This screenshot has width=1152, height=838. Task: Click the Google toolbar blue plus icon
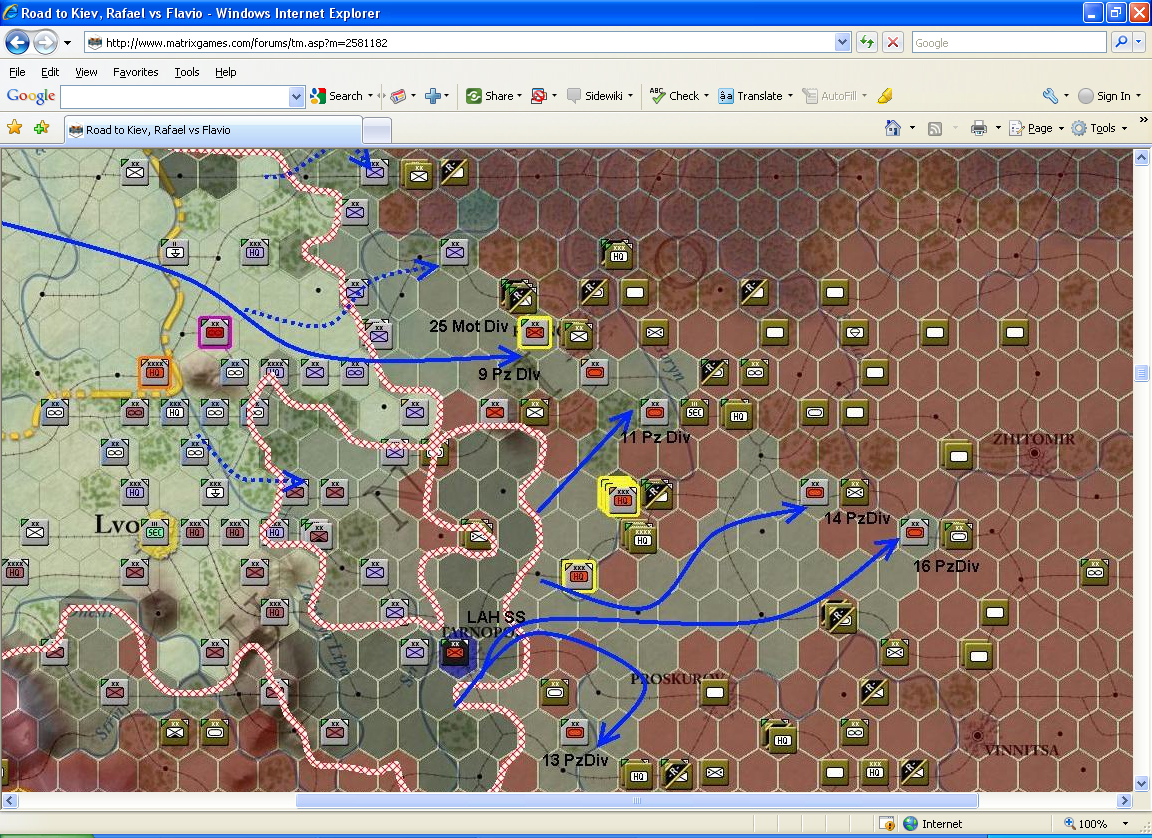coord(433,96)
